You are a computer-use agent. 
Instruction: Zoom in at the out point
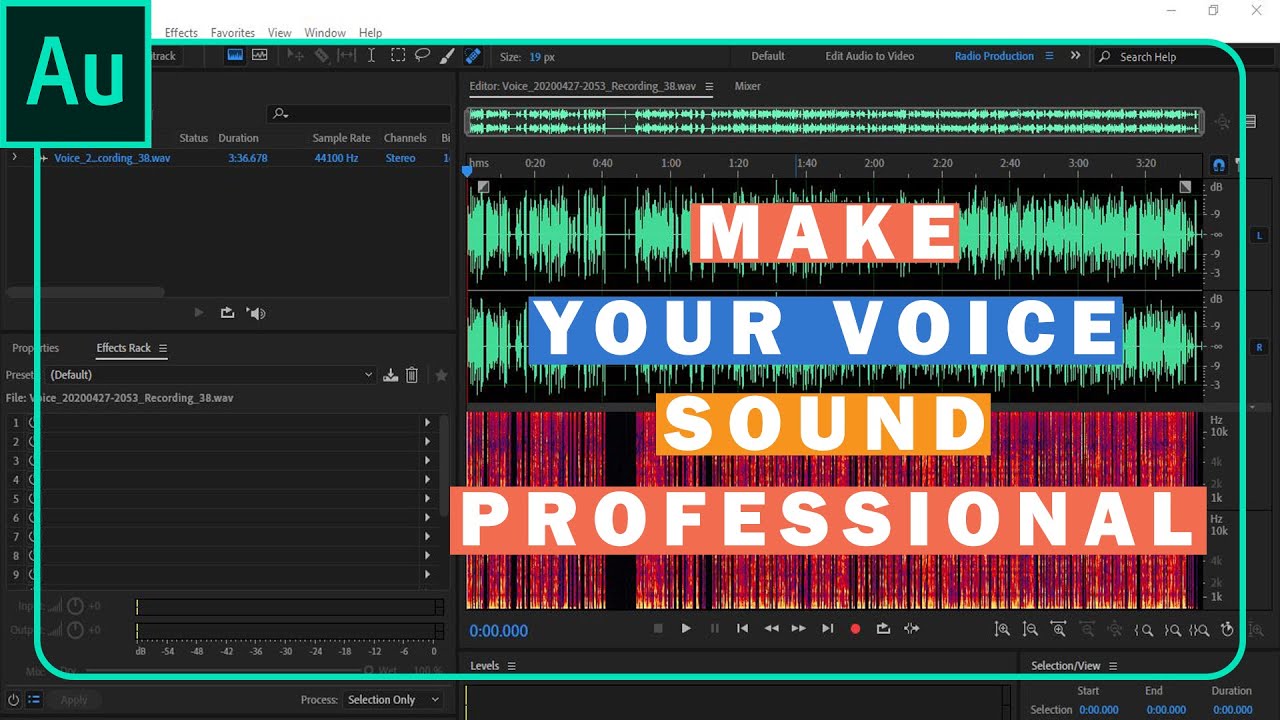coord(1172,629)
